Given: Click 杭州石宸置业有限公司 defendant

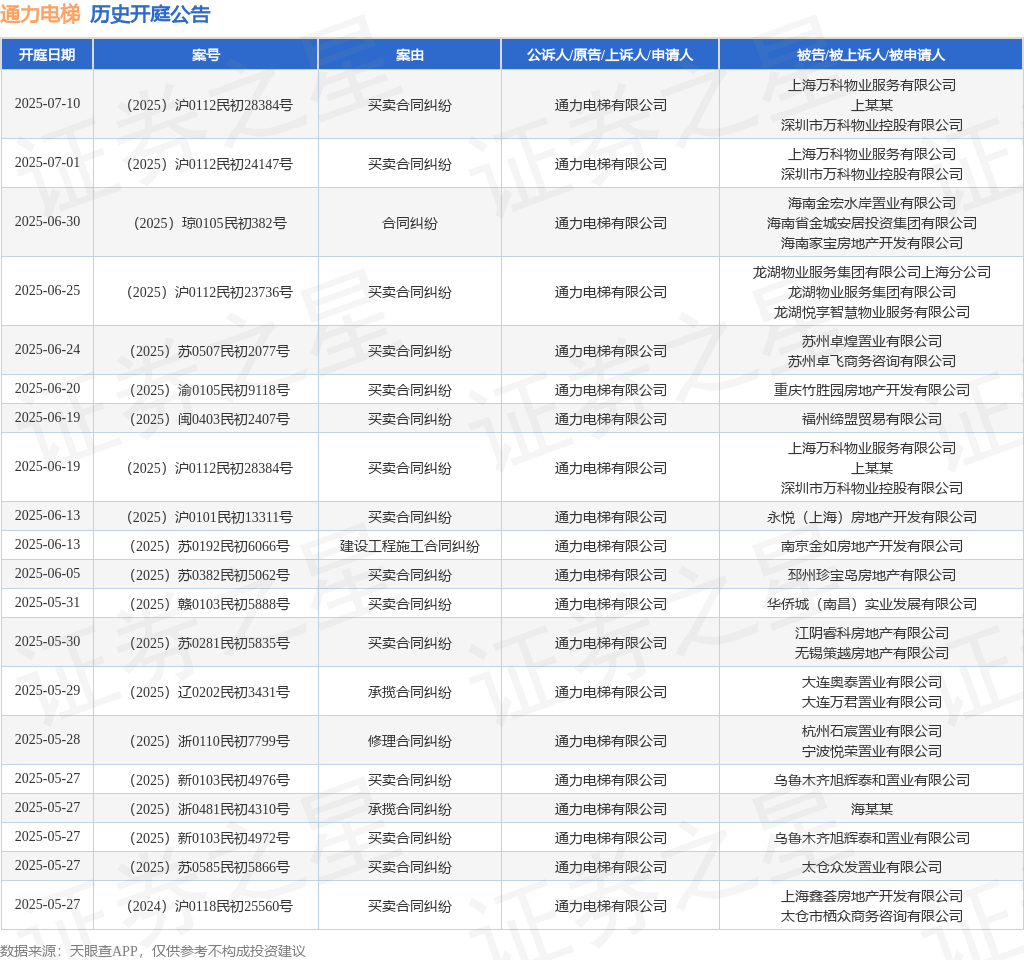Looking at the screenshot, I should 871,731.
